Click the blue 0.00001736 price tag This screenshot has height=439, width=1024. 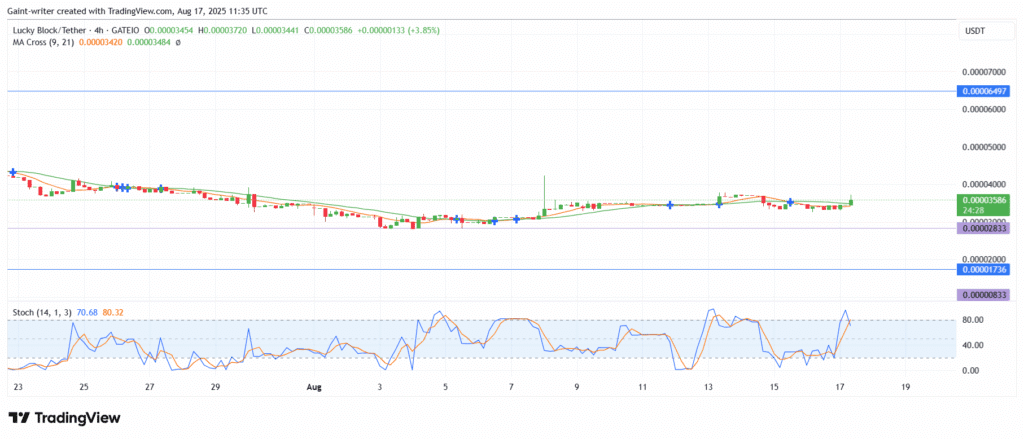(983, 269)
